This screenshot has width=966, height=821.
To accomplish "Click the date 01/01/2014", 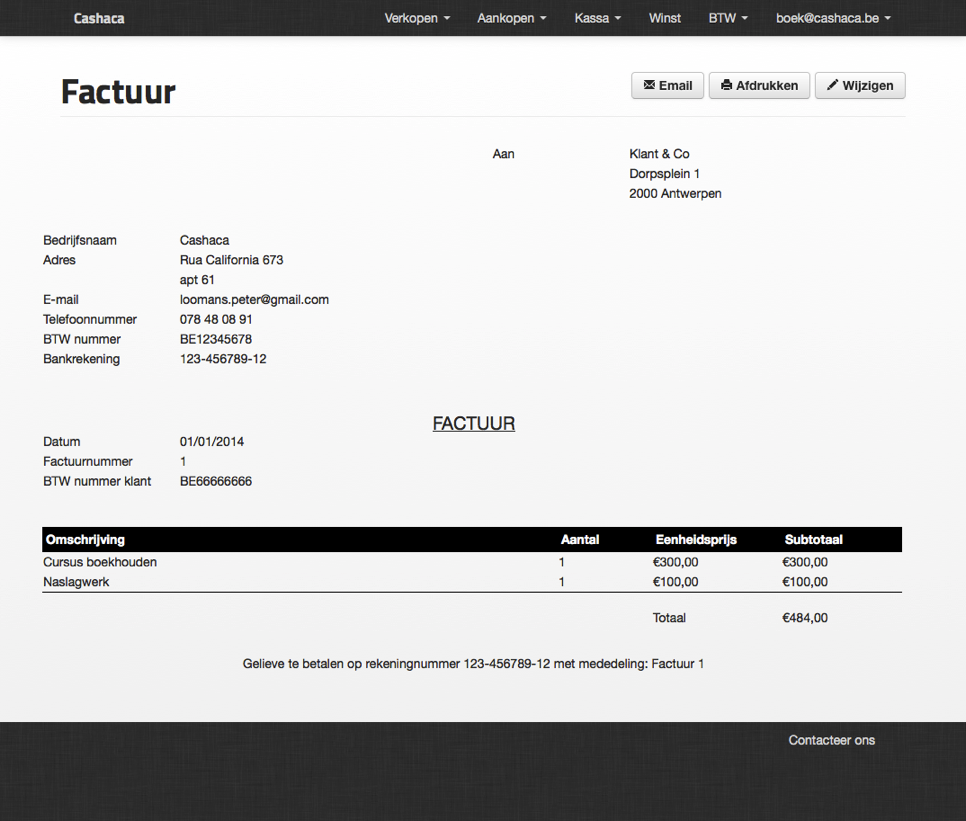I will 212,442.
